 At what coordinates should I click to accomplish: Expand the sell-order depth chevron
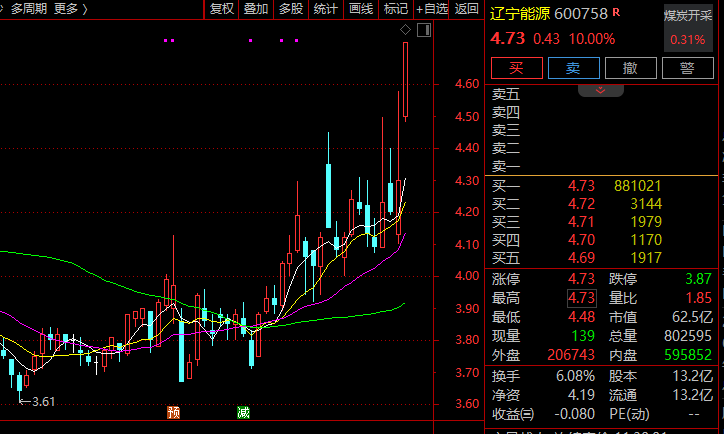point(601,90)
